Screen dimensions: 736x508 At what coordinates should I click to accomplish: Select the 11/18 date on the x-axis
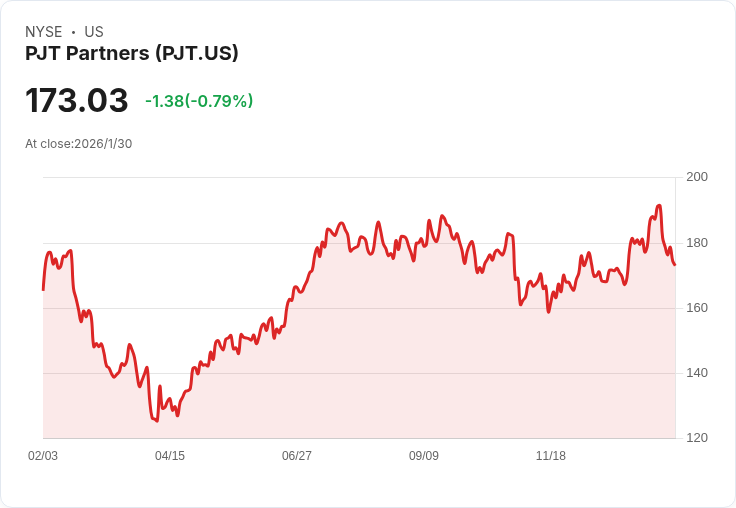tap(551, 456)
